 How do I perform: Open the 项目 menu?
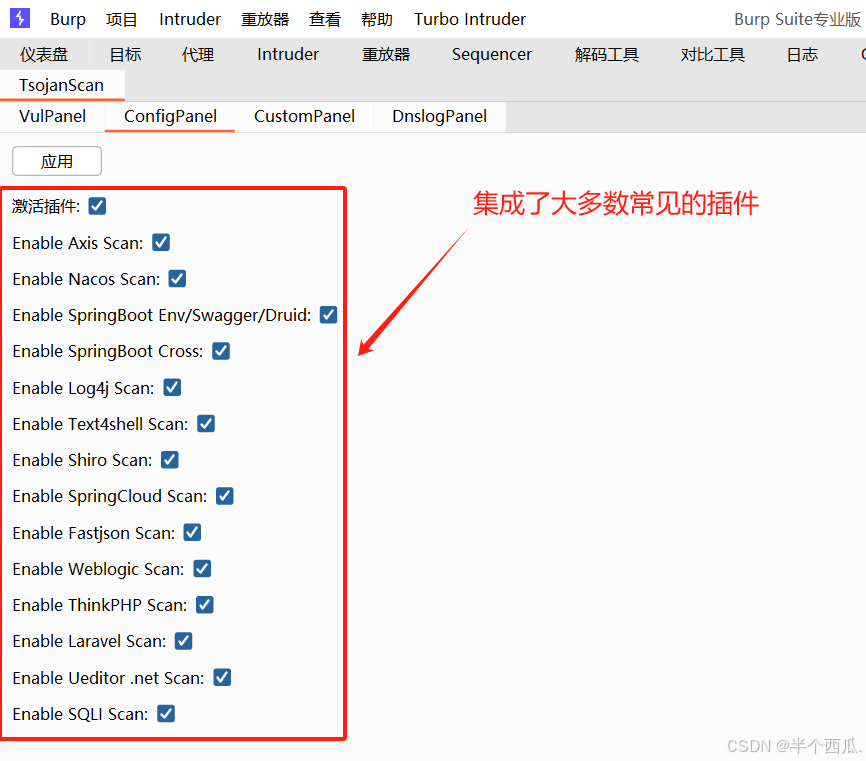pyautogui.click(x=122, y=19)
